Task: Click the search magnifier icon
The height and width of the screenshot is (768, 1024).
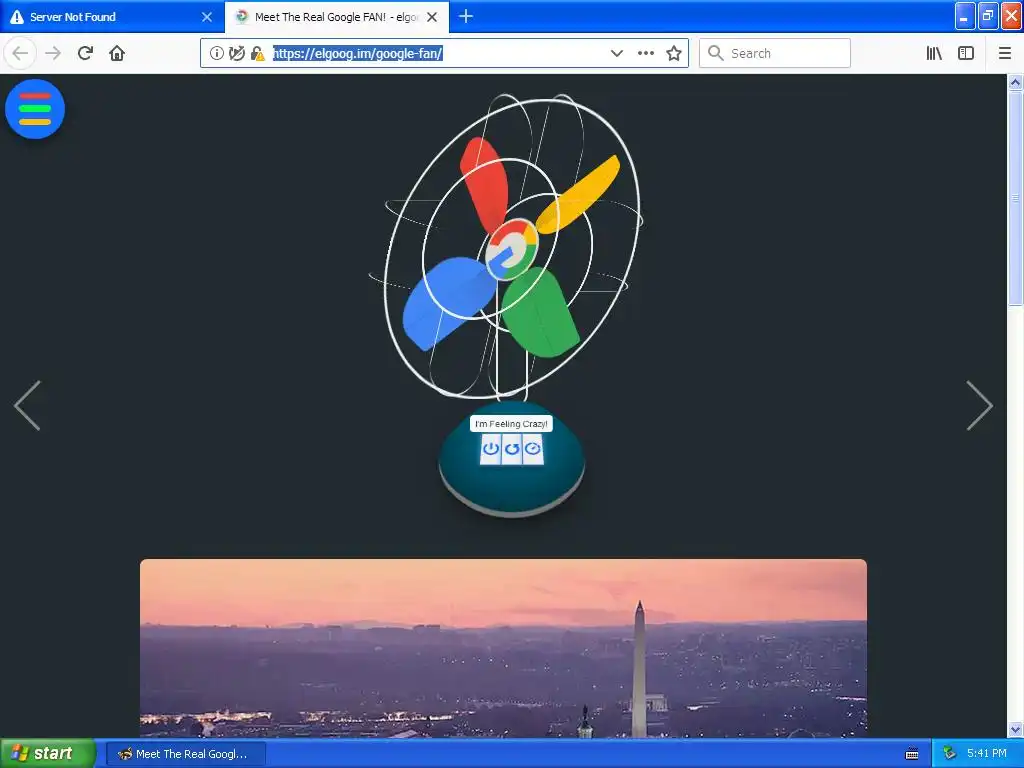Action: (x=716, y=53)
